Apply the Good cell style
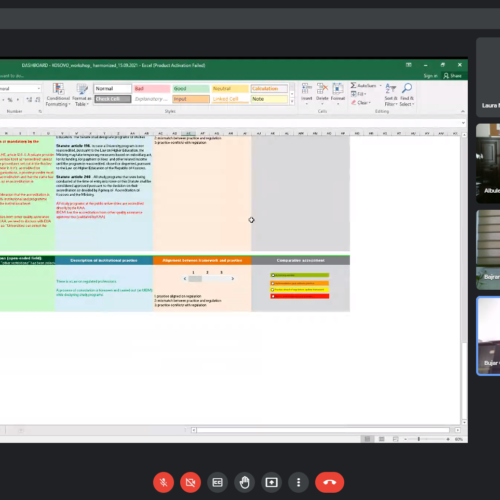Image resolution: width=500 pixels, height=500 pixels. click(x=191, y=89)
